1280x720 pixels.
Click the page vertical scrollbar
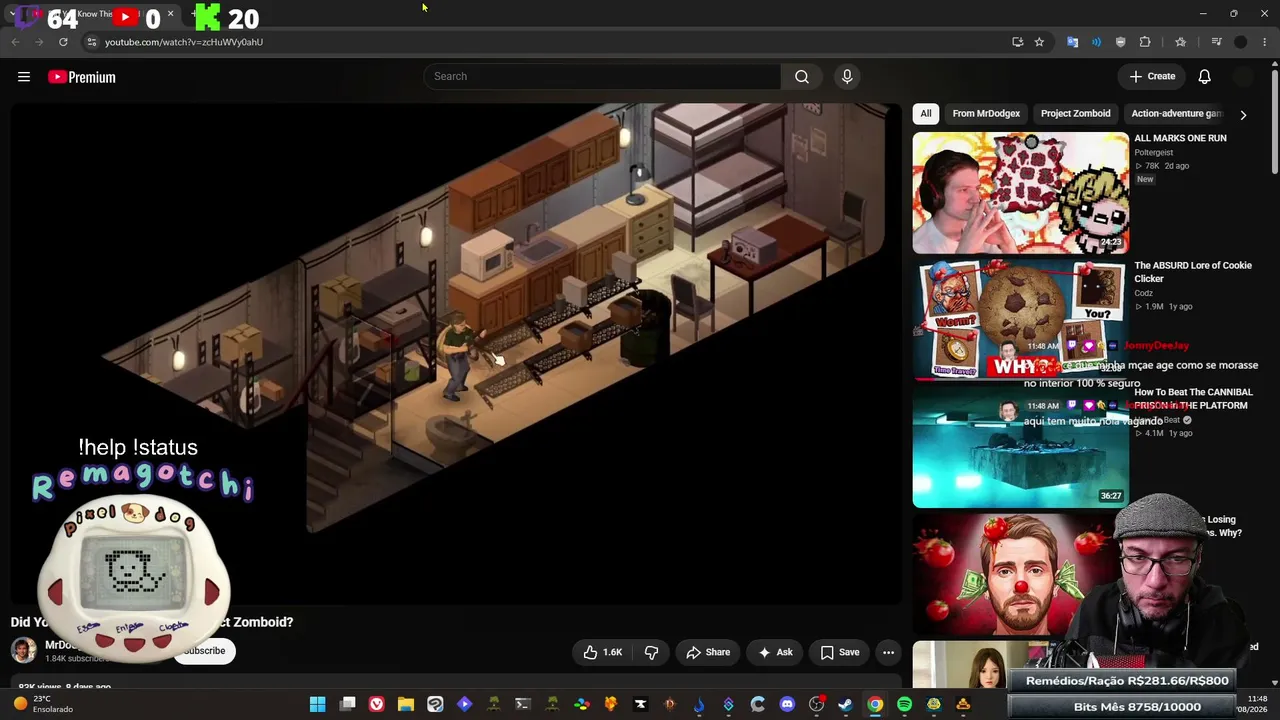pyautogui.click(x=1275, y=120)
